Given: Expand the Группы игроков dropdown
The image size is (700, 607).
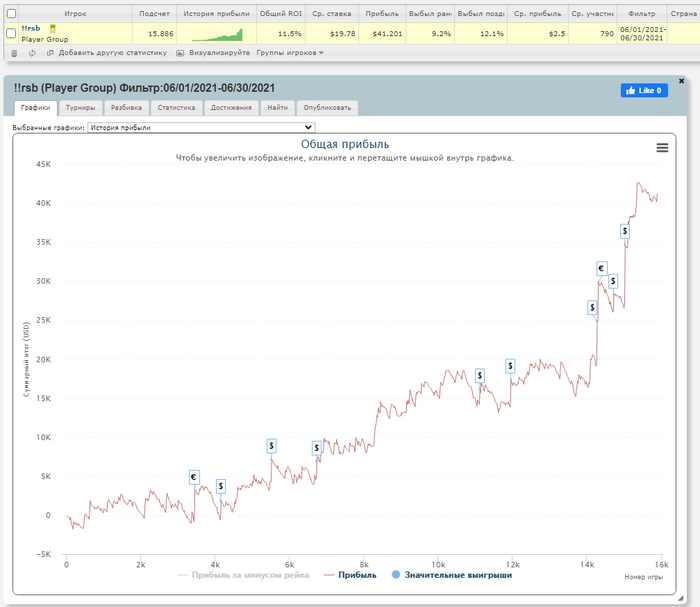Looking at the screenshot, I should (290, 53).
